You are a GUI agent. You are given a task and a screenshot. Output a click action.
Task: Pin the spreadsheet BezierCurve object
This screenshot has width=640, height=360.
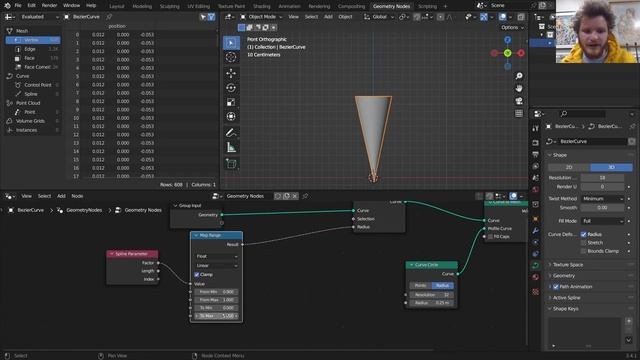tap(109, 17)
